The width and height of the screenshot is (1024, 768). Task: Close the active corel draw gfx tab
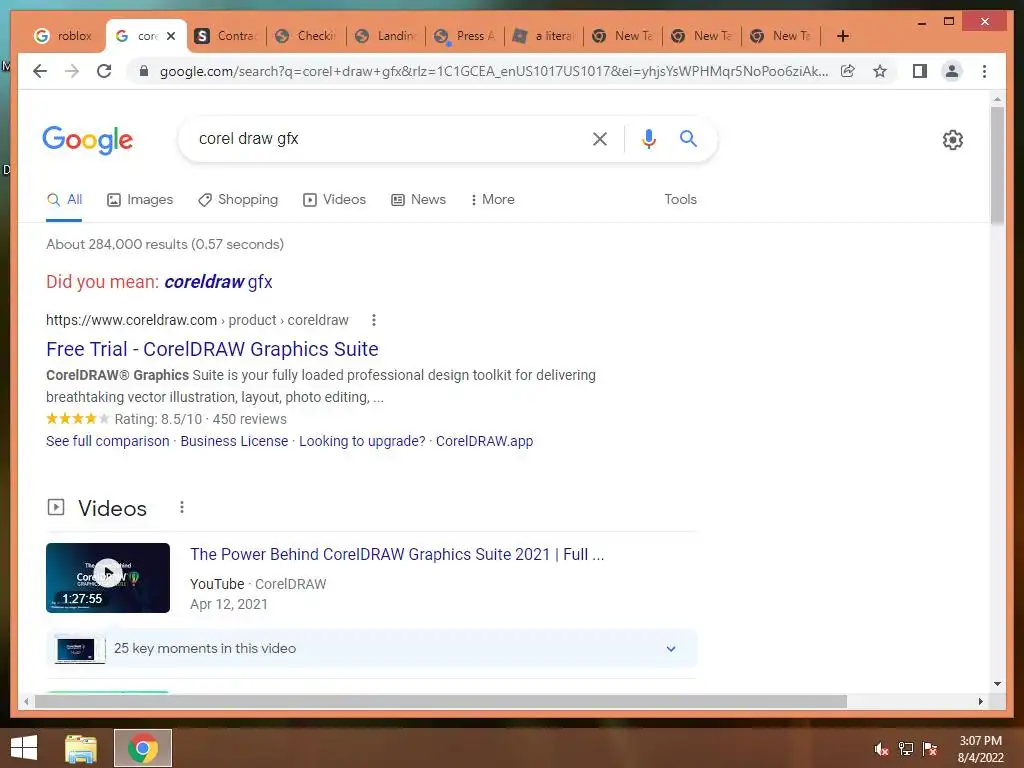[171, 36]
